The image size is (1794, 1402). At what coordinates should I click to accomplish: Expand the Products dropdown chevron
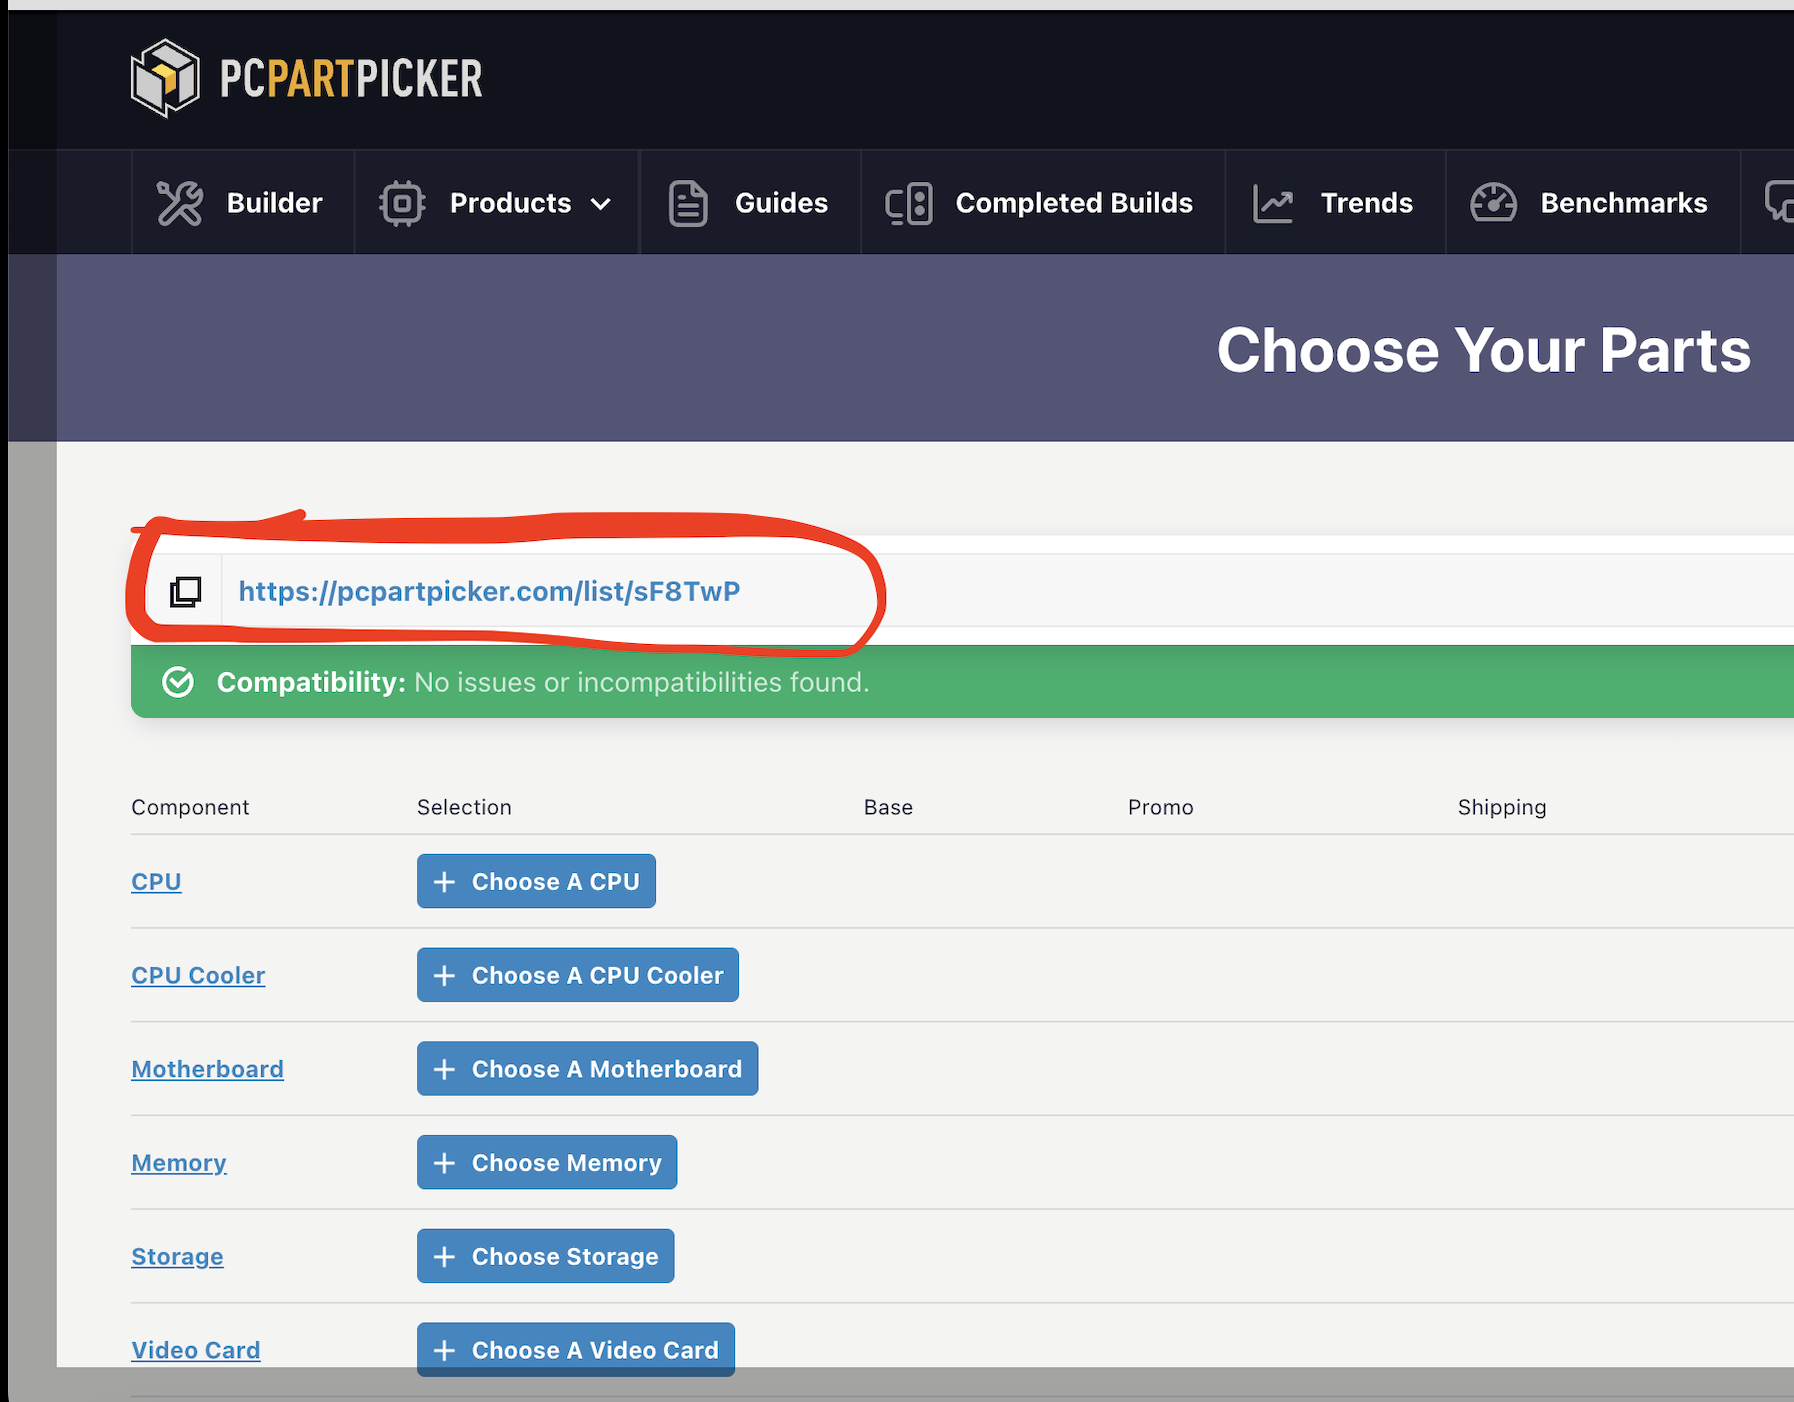point(600,204)
